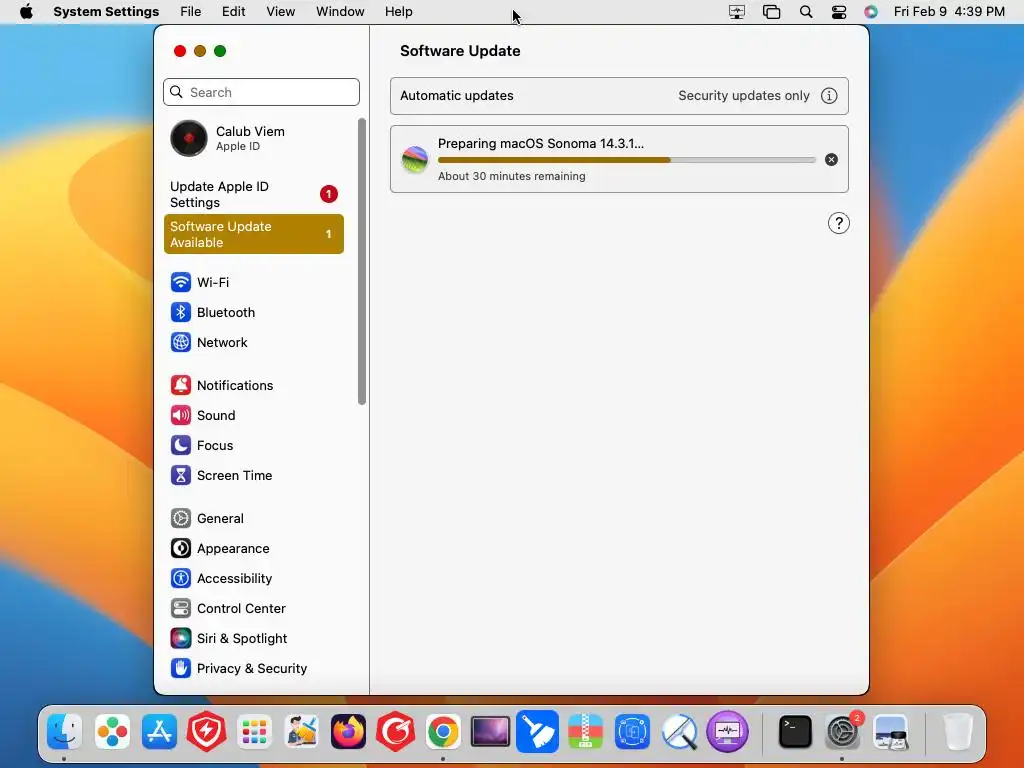Open the Help menu
Viewport: 1024px width, 768px height.
[398, 12]
